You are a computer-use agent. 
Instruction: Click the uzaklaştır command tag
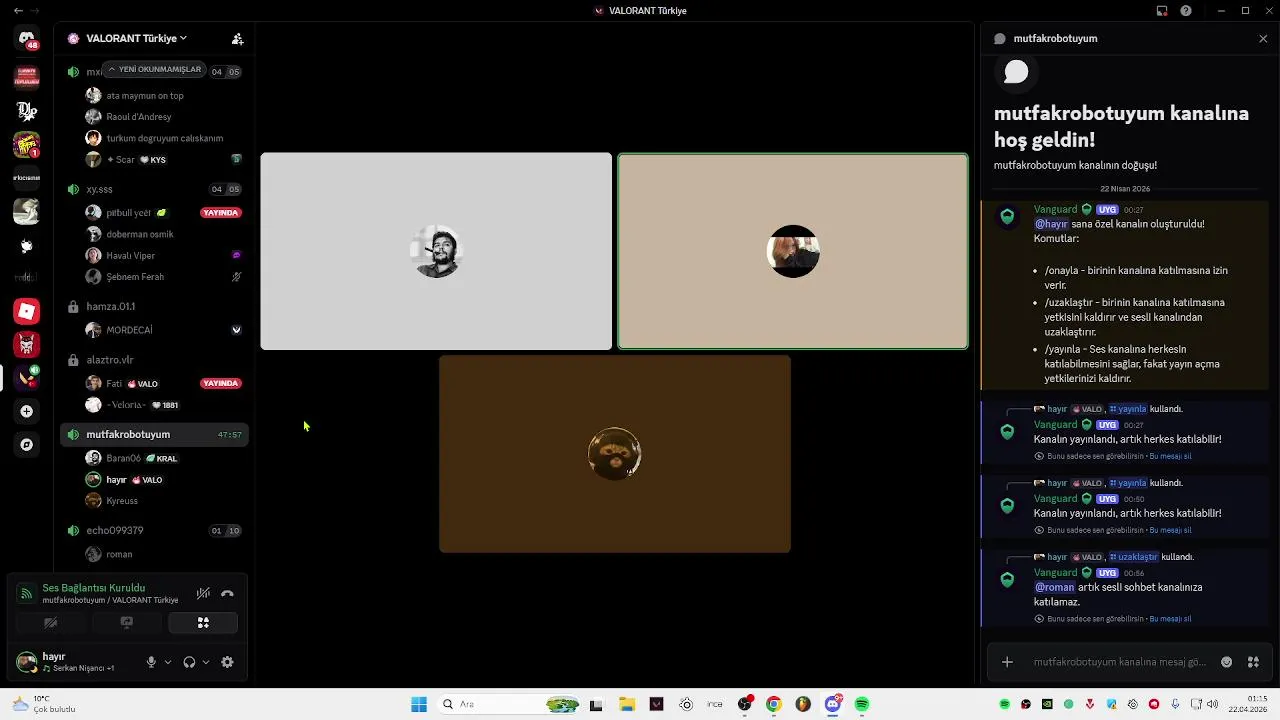pos(1133,557)
